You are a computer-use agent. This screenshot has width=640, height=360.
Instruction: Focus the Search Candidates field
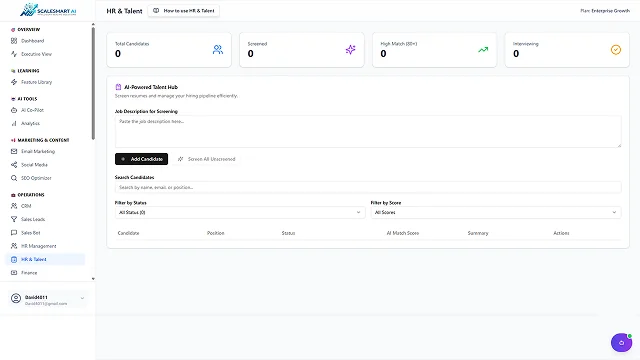click(368, 187)
